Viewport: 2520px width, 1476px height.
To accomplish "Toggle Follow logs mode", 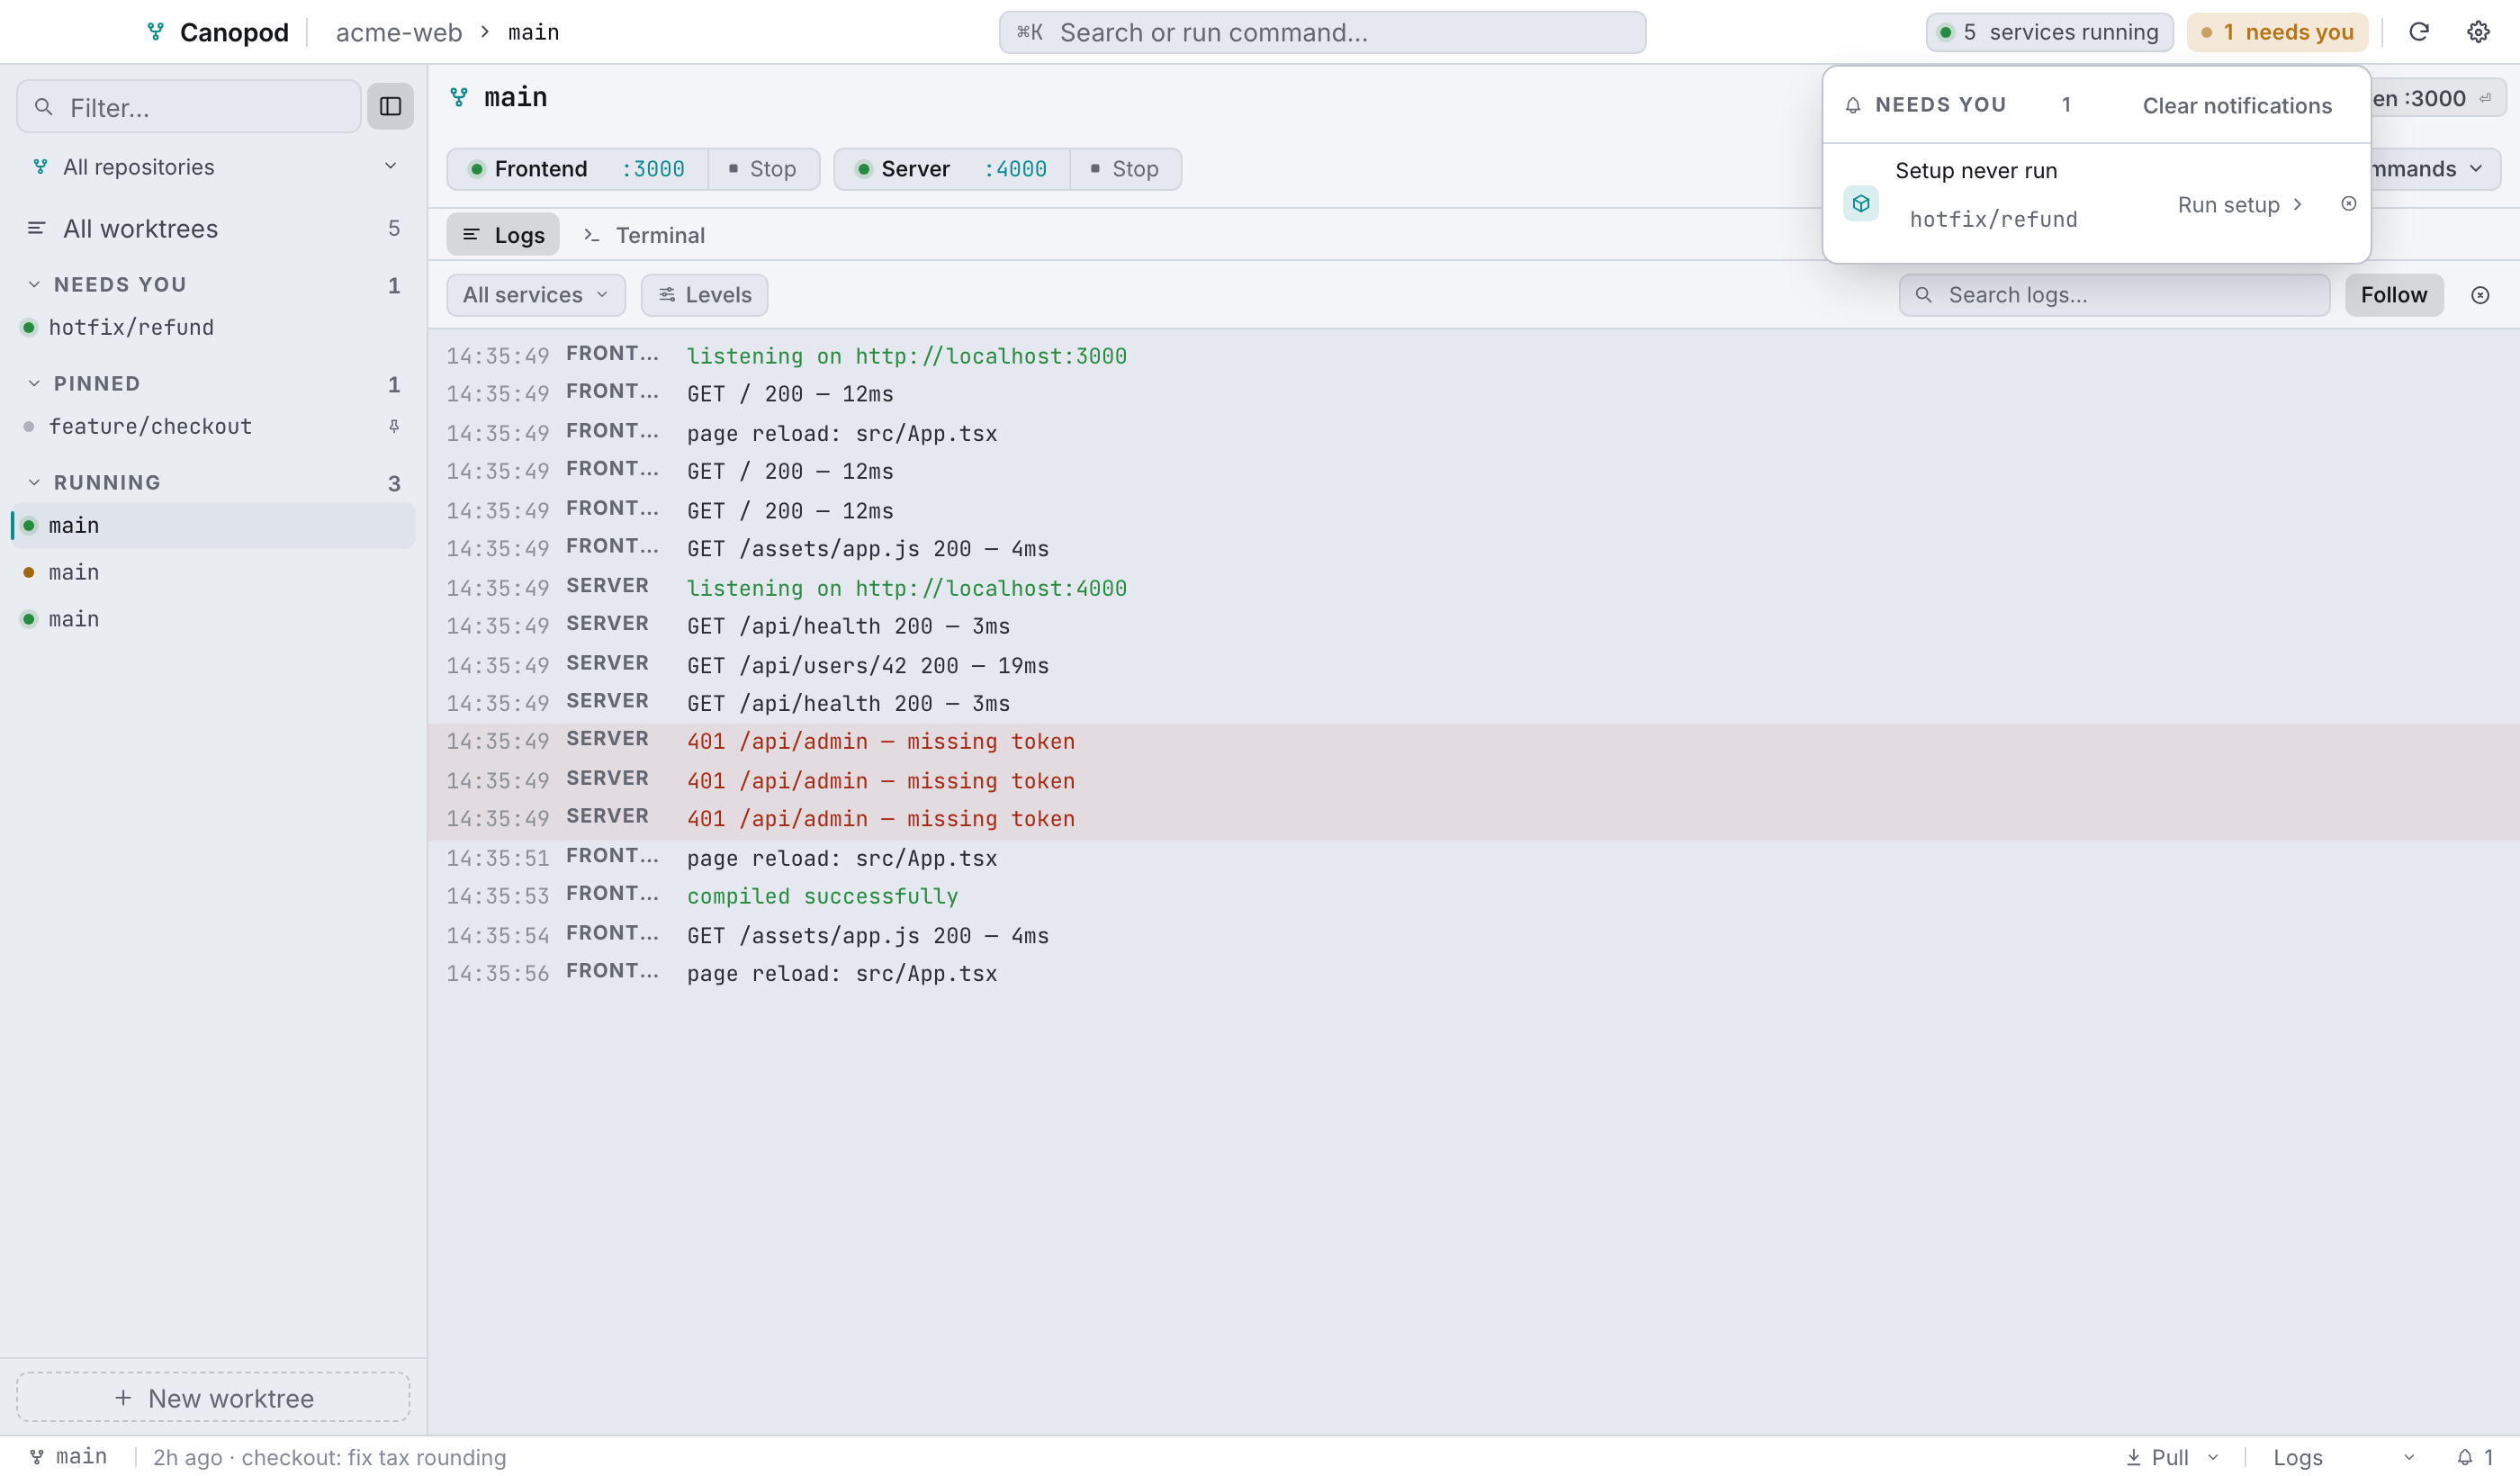I will click(2393, 295).
